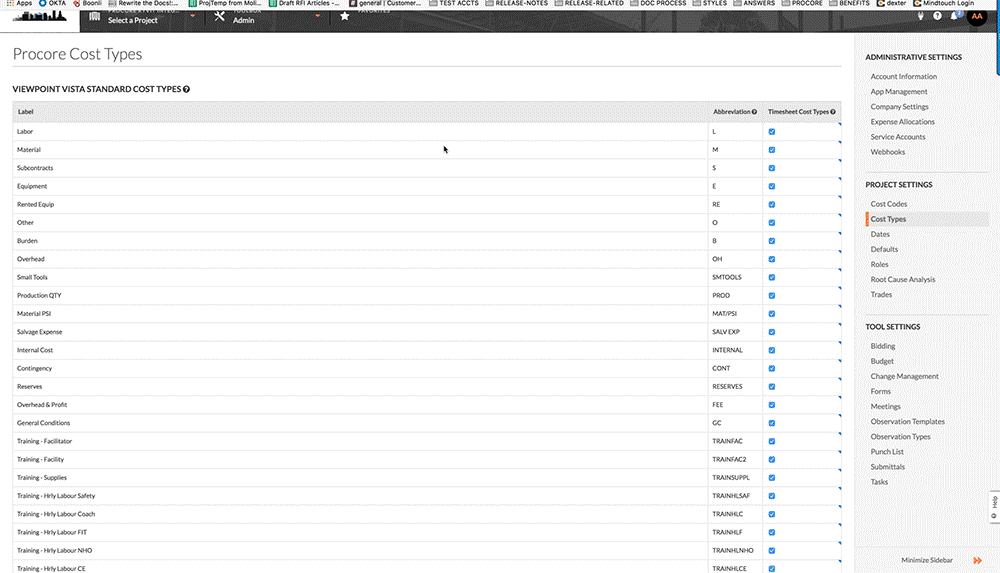Go to Cost Codes in Project Settings
Viewport: 1000px width, 573px height.
click(889, 204)
